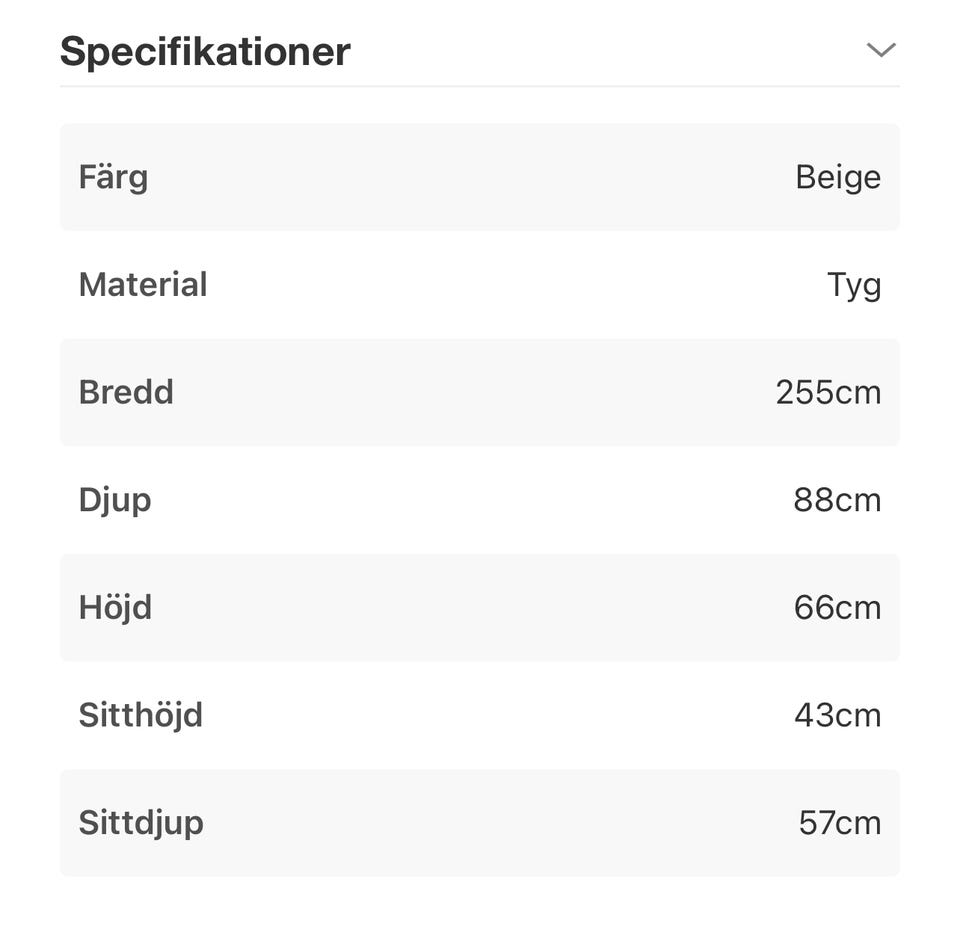Collapse the Specifikationer section chevron
This screenshot has width=960, height=938.
click(x=880, y=50)
